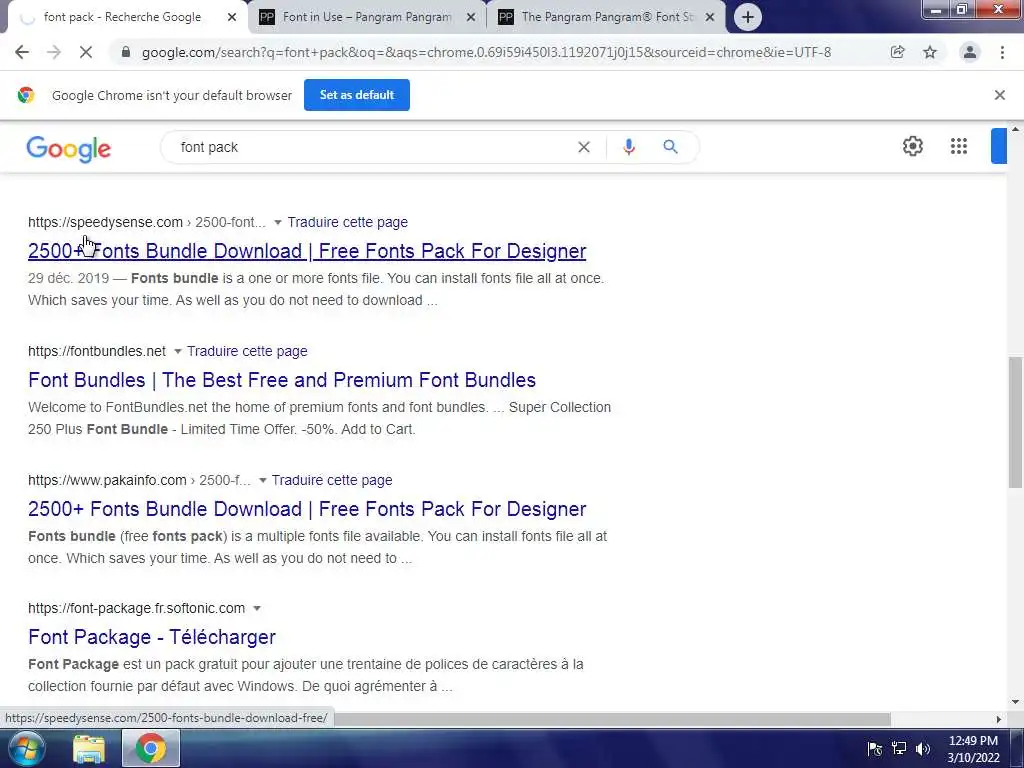
Task: Open Google settings gear
Action: (x=912, y=146)
